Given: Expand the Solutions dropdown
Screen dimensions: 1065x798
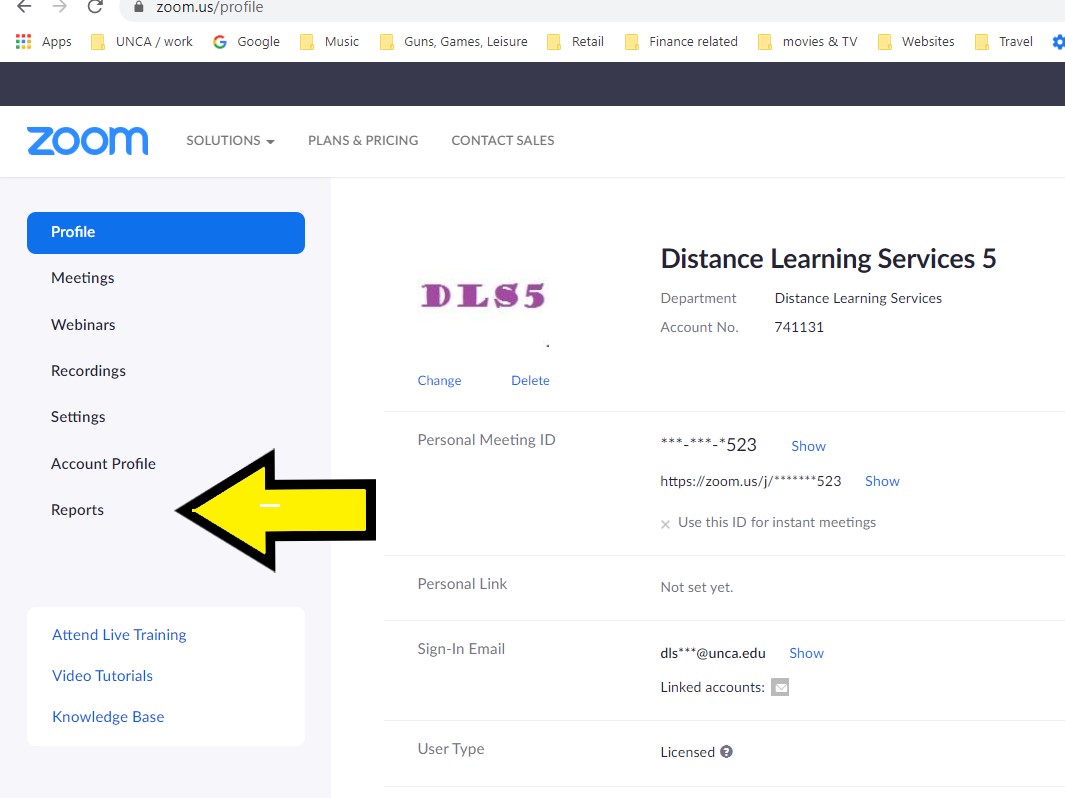Looking at the screenshot, I should coord(230,141).
